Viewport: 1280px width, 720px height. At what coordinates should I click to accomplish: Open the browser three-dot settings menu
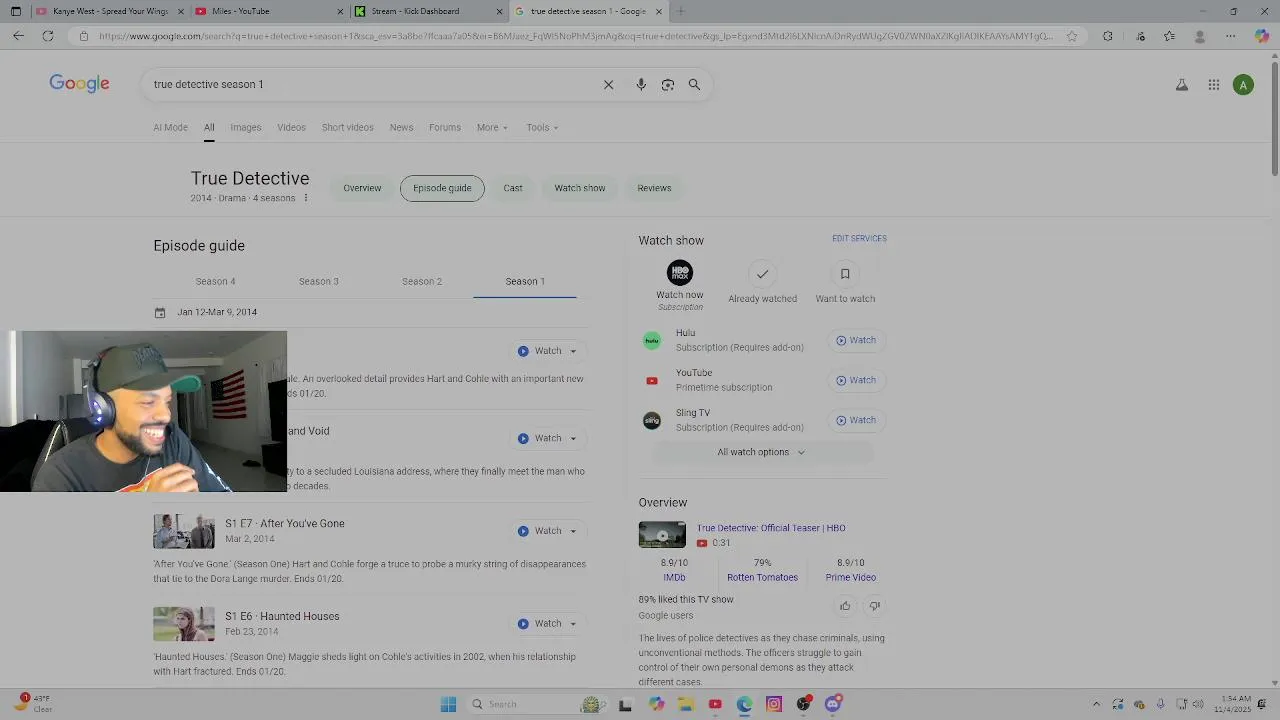click(x=1231, y=36)
